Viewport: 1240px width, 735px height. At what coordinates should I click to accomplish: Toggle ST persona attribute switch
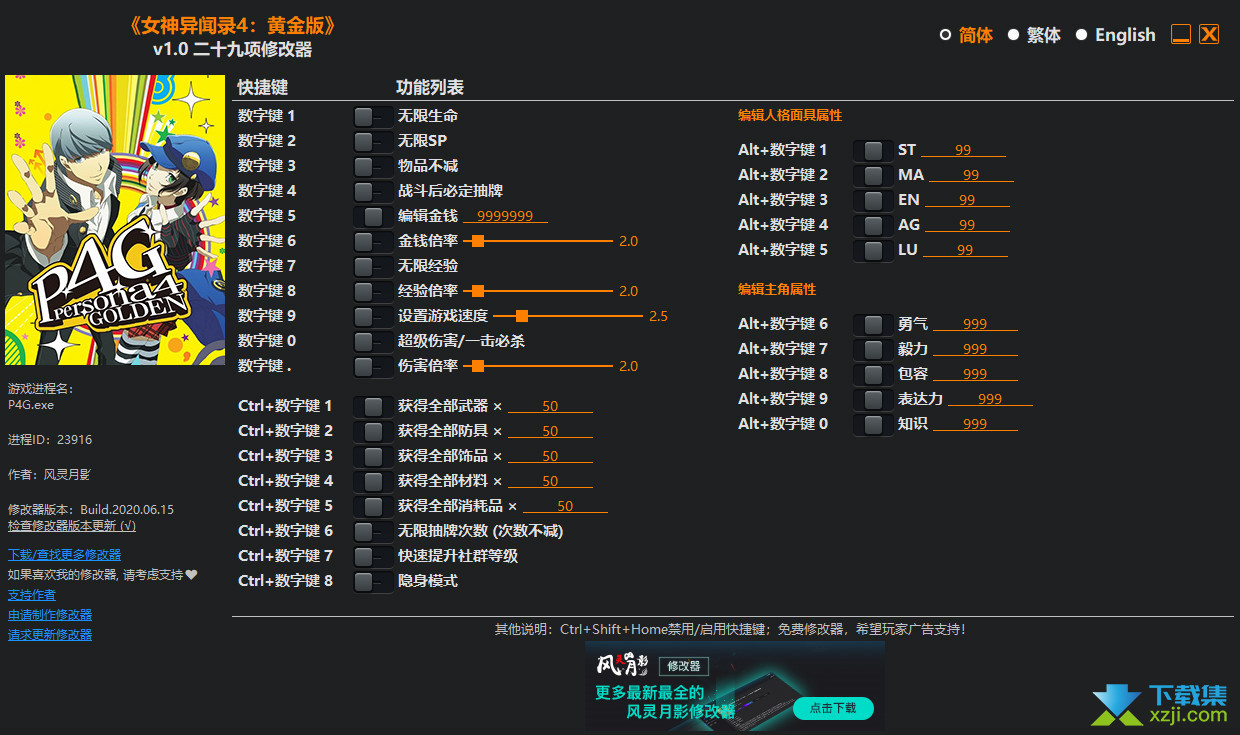point(873,150)
